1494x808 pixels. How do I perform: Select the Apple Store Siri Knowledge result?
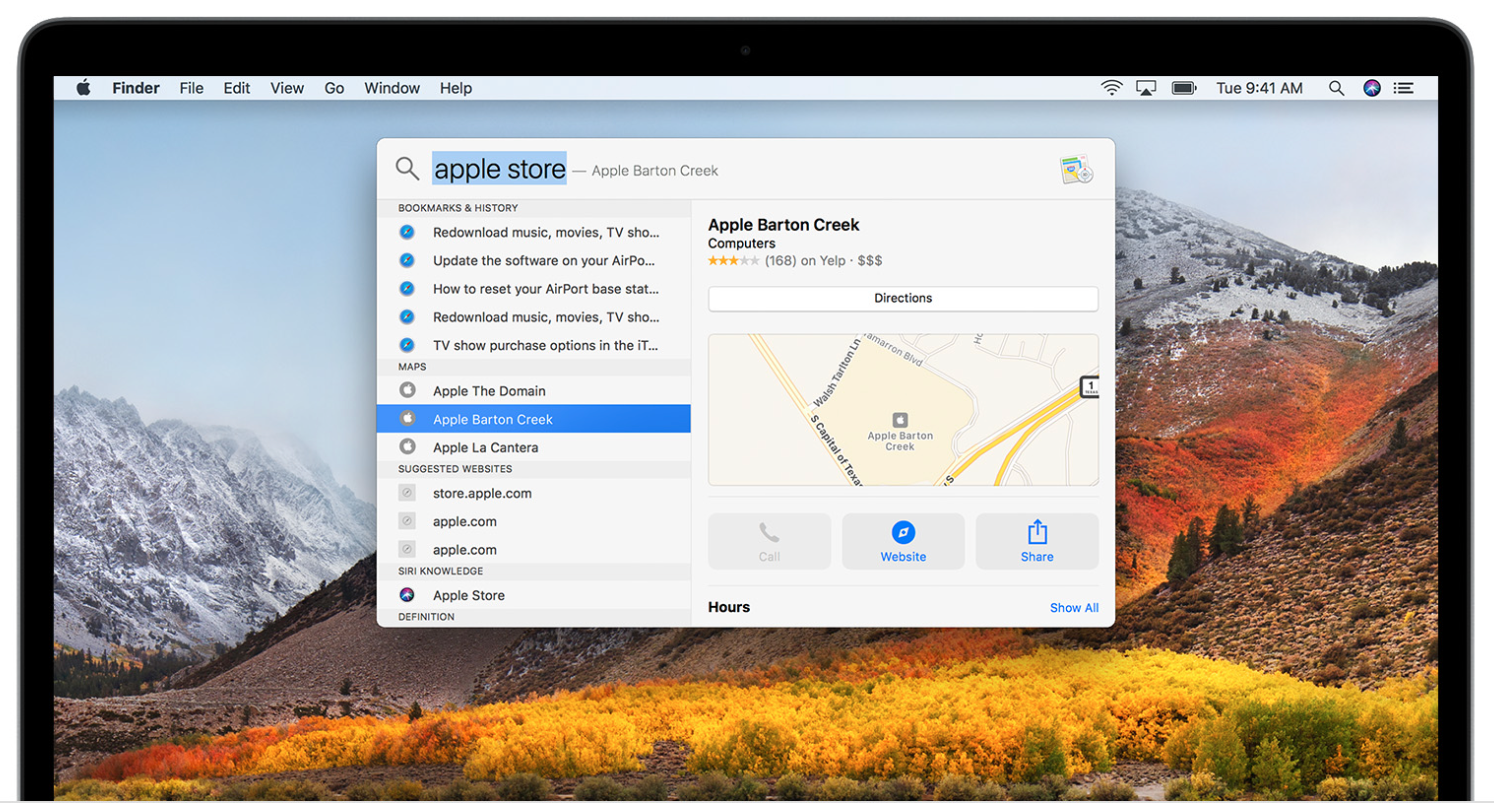pos(468,595)
